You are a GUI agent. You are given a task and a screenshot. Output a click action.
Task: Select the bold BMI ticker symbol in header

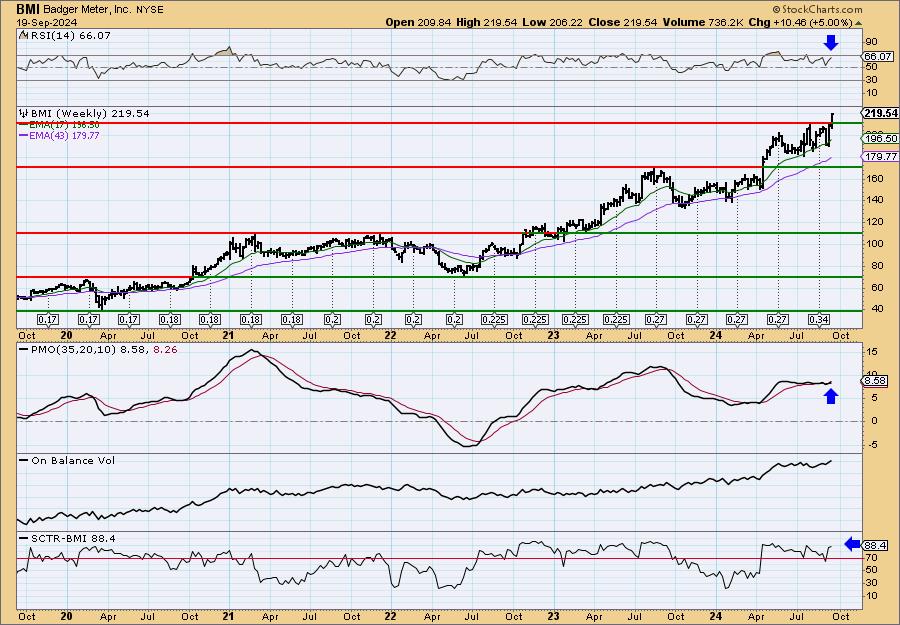pos(27,9)
